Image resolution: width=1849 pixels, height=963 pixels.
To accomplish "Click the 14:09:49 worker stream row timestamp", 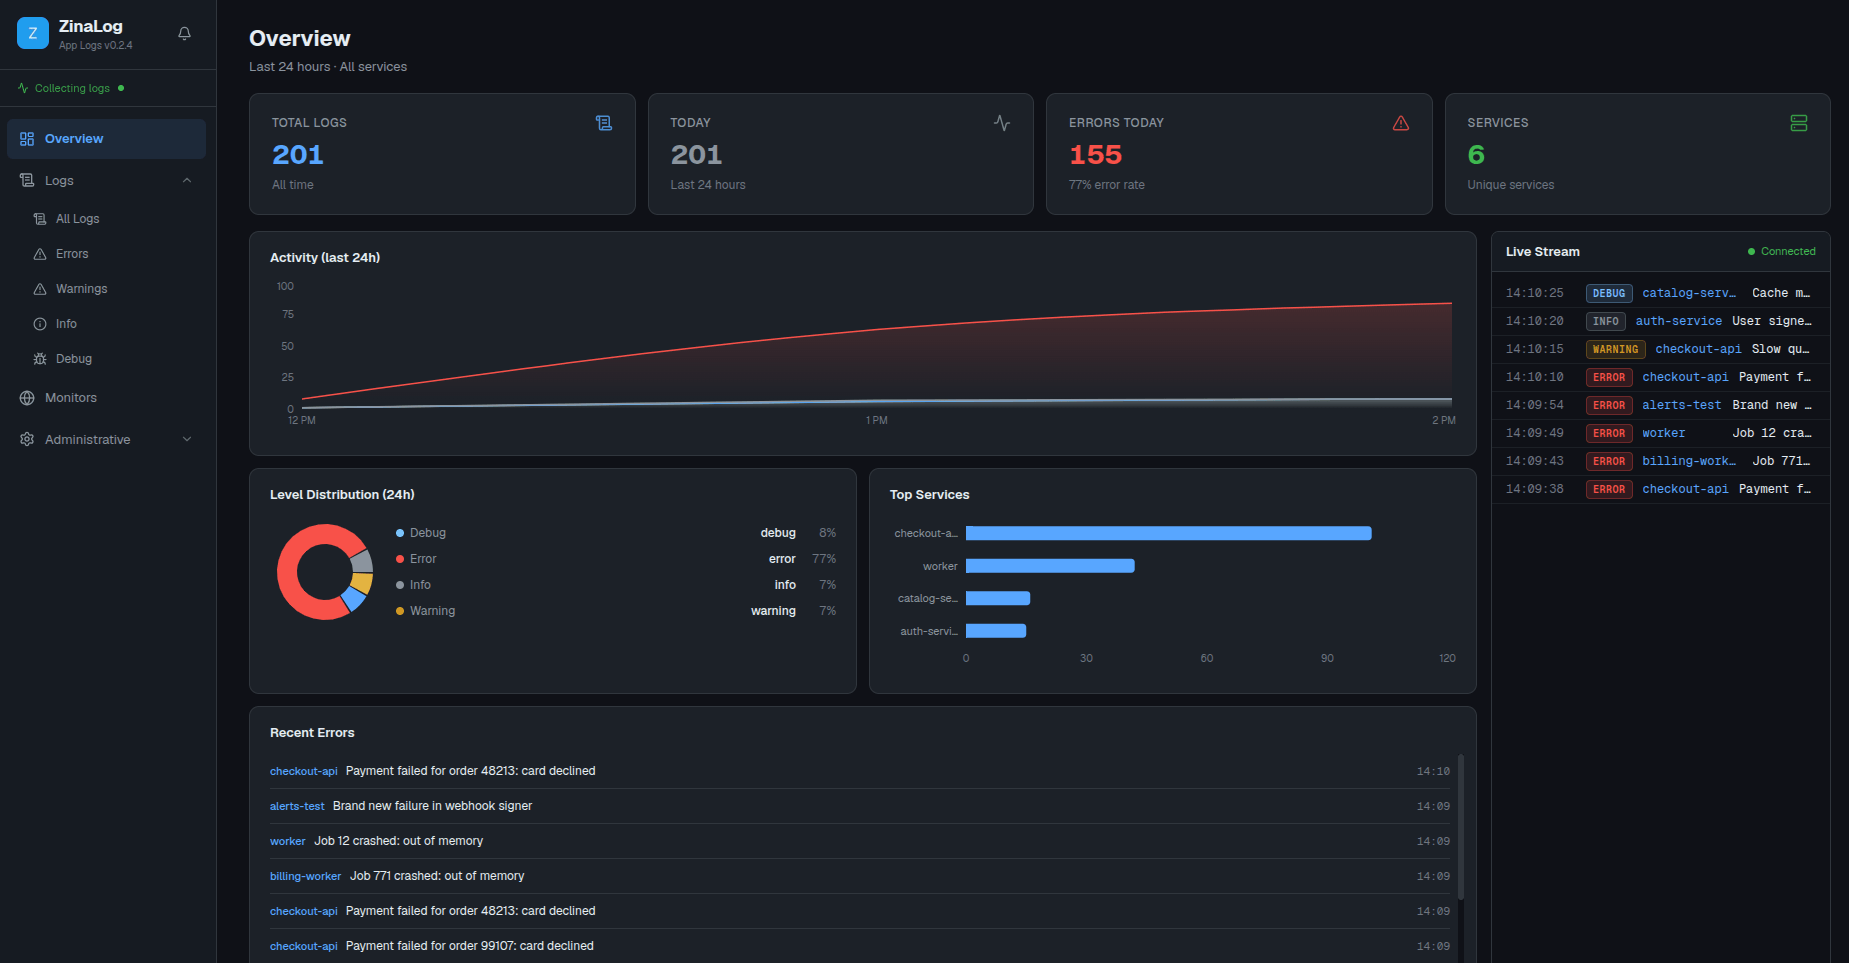I will [x=1535, y=433].
